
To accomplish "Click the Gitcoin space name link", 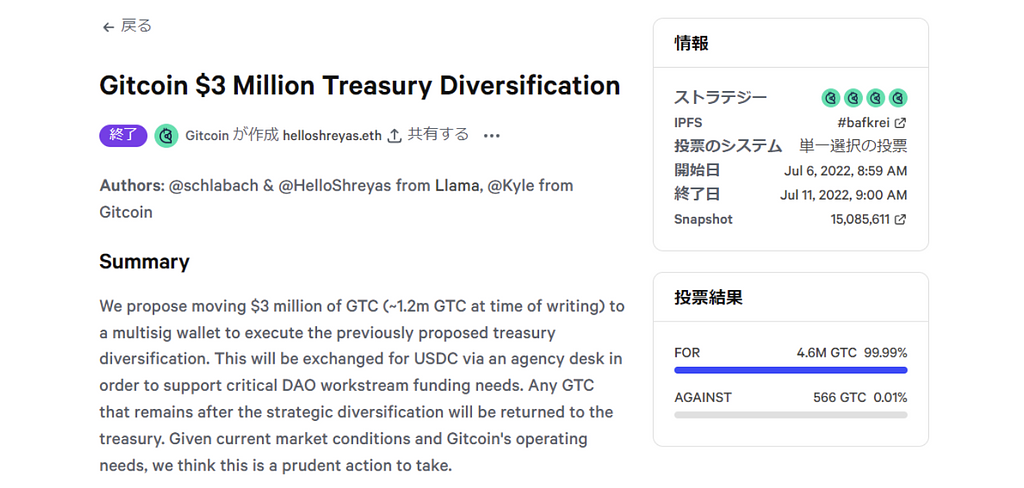I will point(207,135).
